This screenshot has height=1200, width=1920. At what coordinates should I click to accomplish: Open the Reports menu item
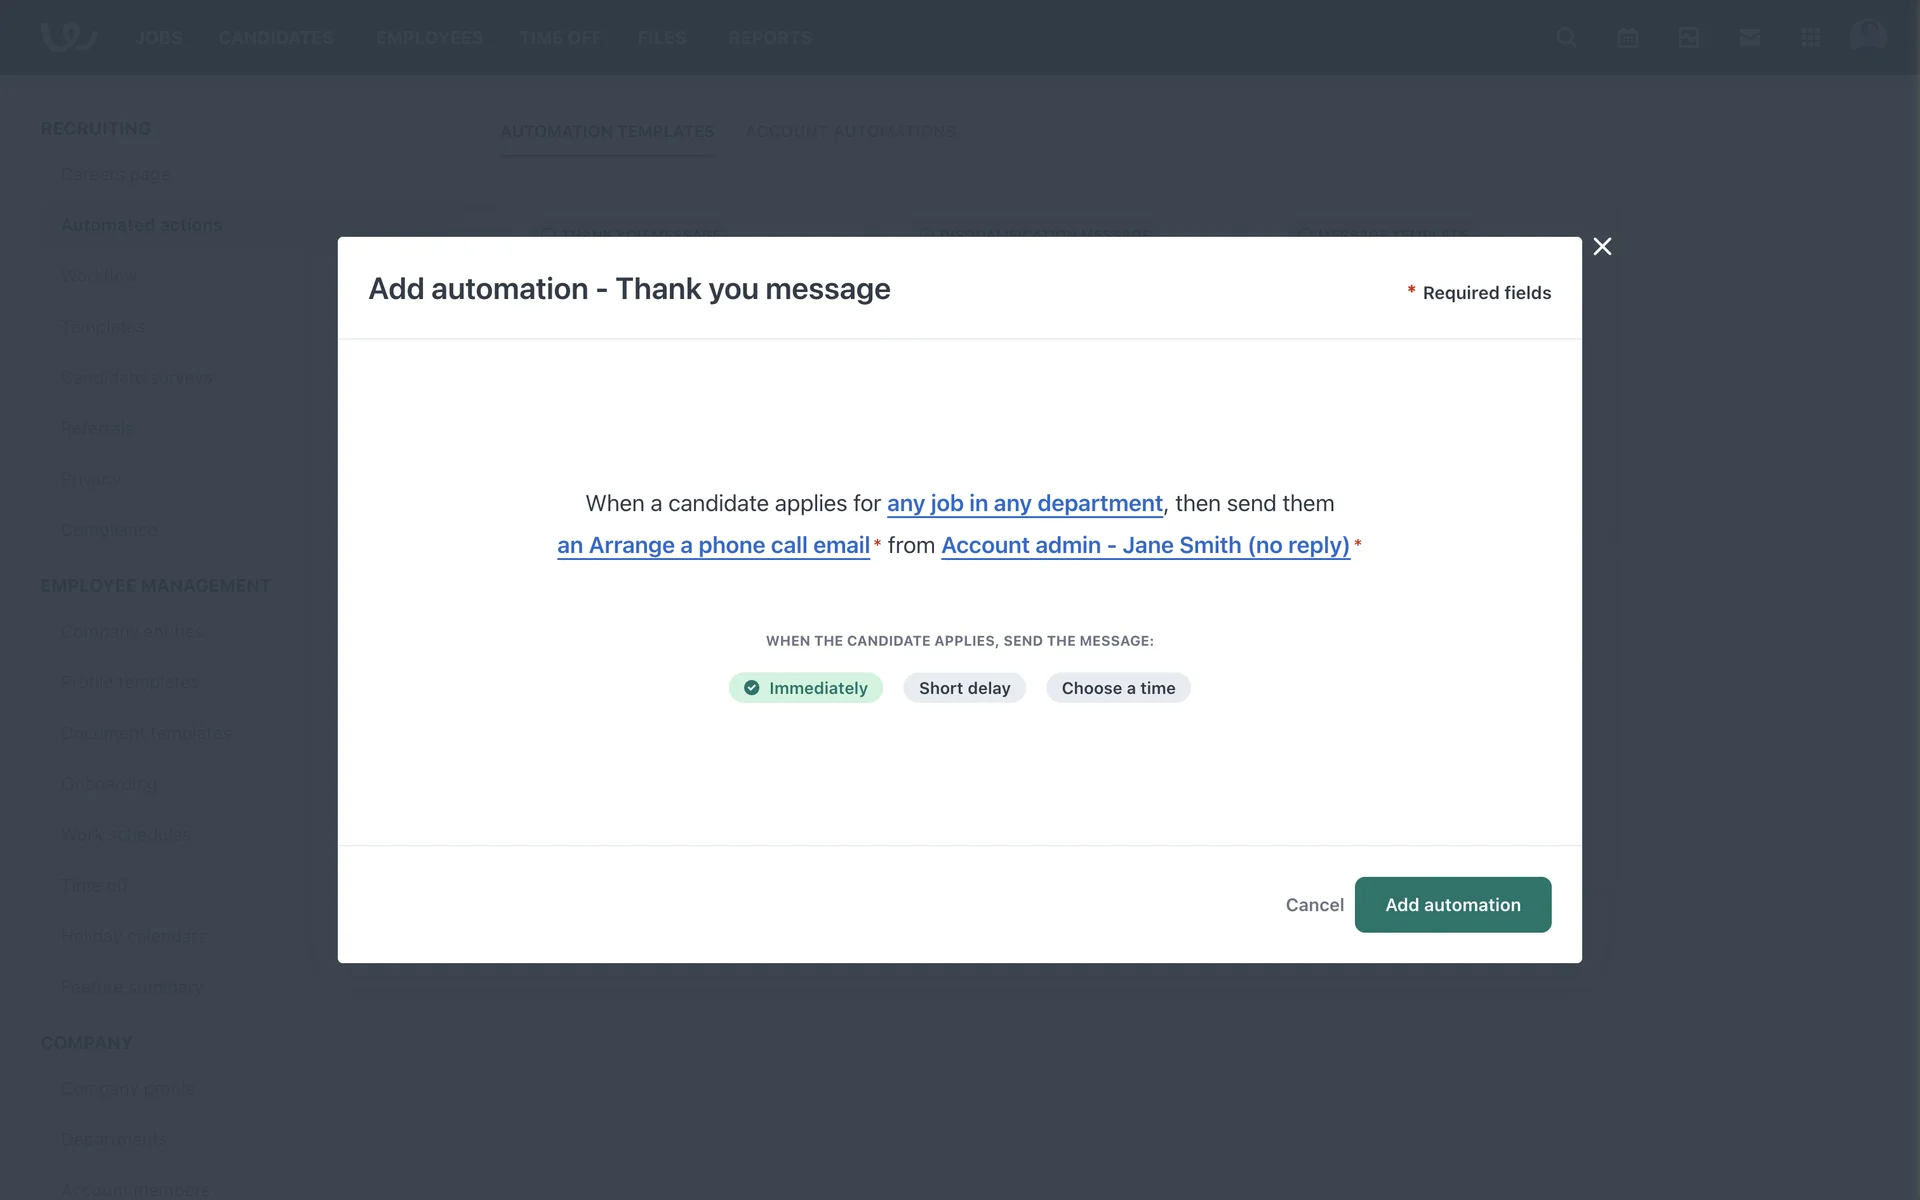769,38
